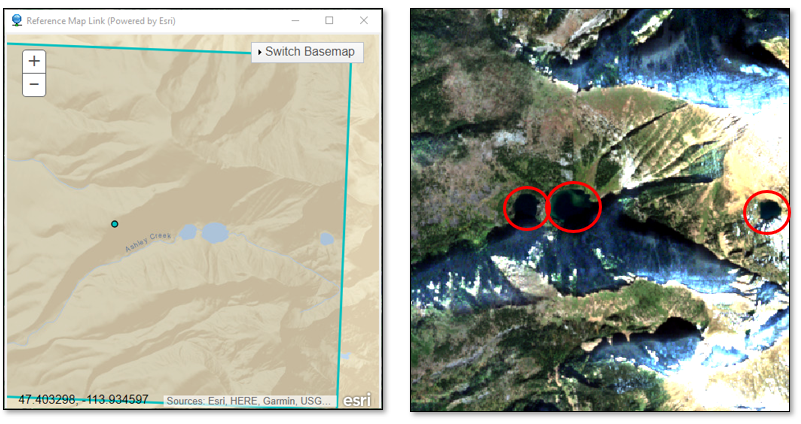Viewport: 801px width, 424px height.
Task: Click the rightmost red circle in satellite image
Action: pos(767,212)
